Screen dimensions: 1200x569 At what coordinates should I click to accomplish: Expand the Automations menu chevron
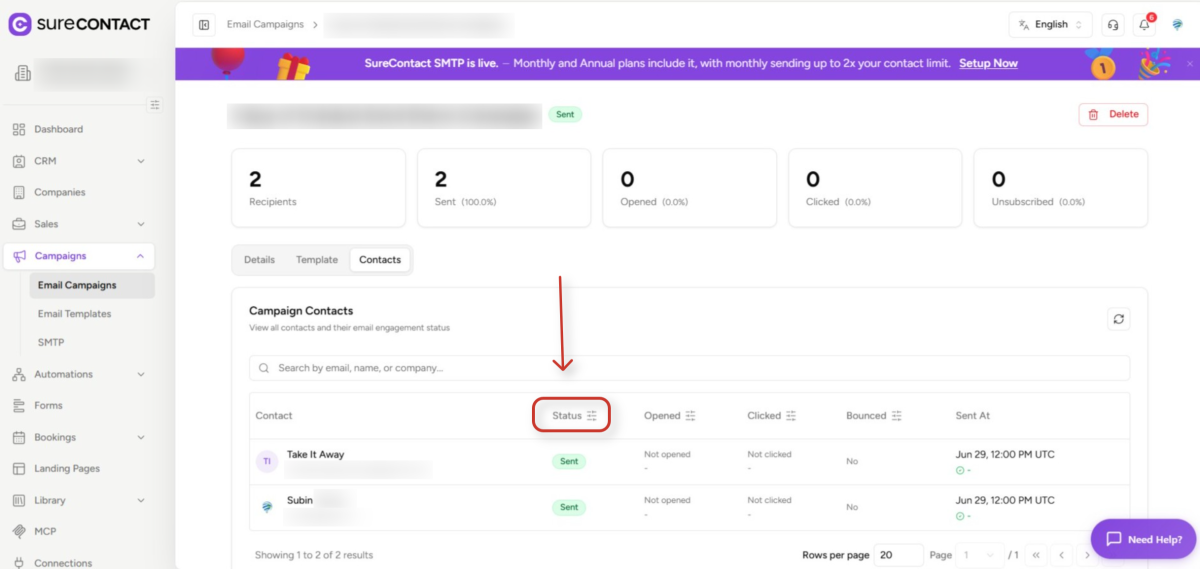click(141, 374)
